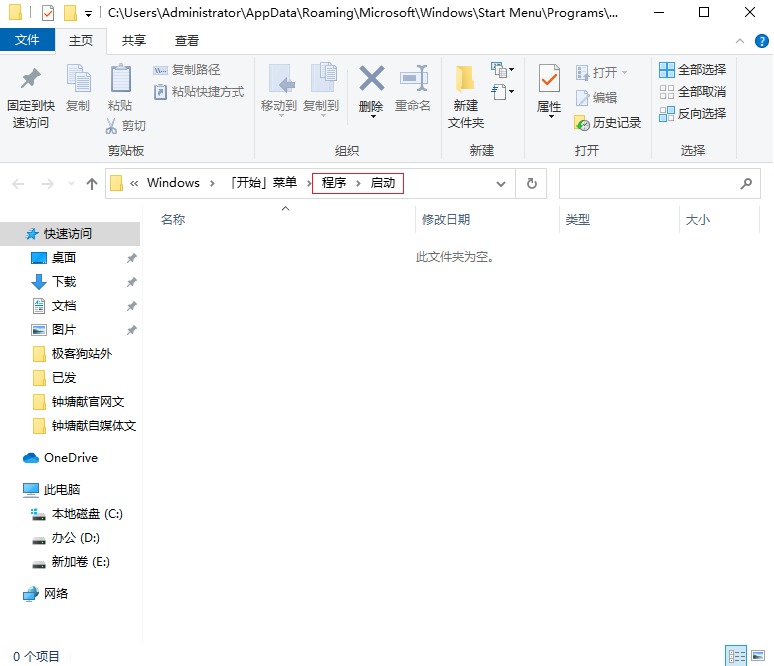Screen dimensions: 774x666
Task: Click the search input box
Action: [x=648, y=184]
